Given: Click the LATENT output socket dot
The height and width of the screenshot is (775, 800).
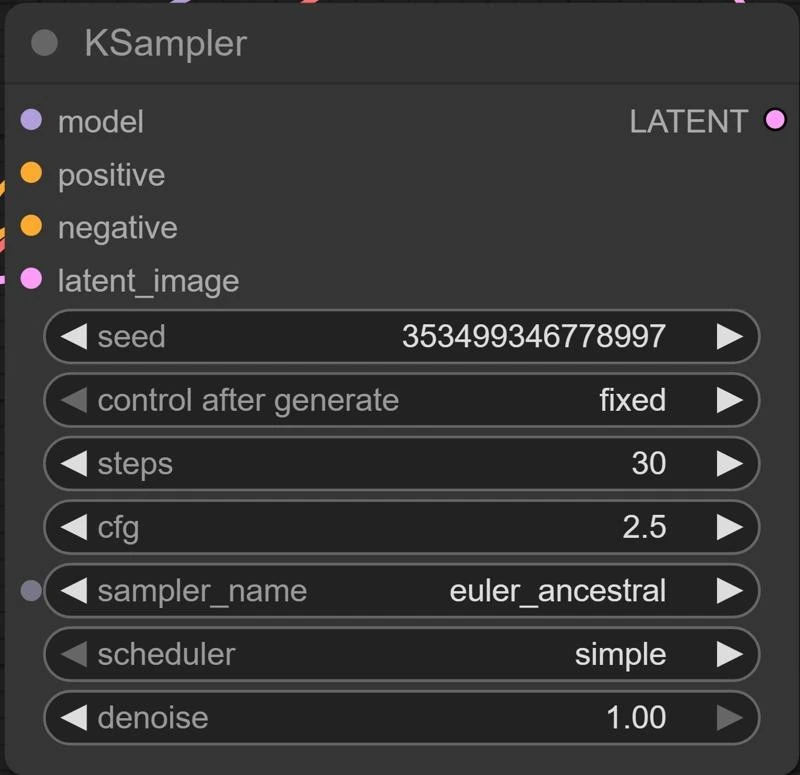Looking at the screenshot, I should (x=774, y=120).
